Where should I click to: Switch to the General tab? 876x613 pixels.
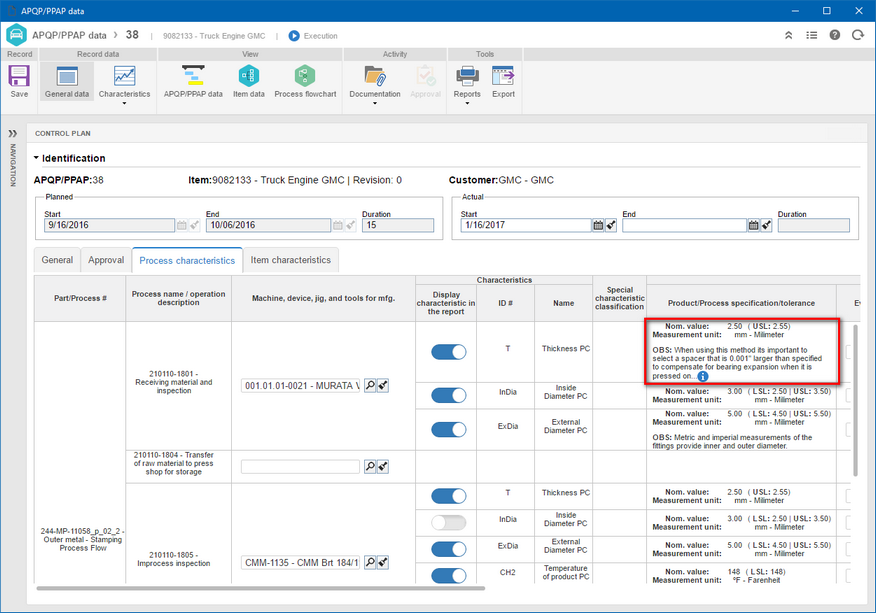pyautogui.click(x=57, y=260)
